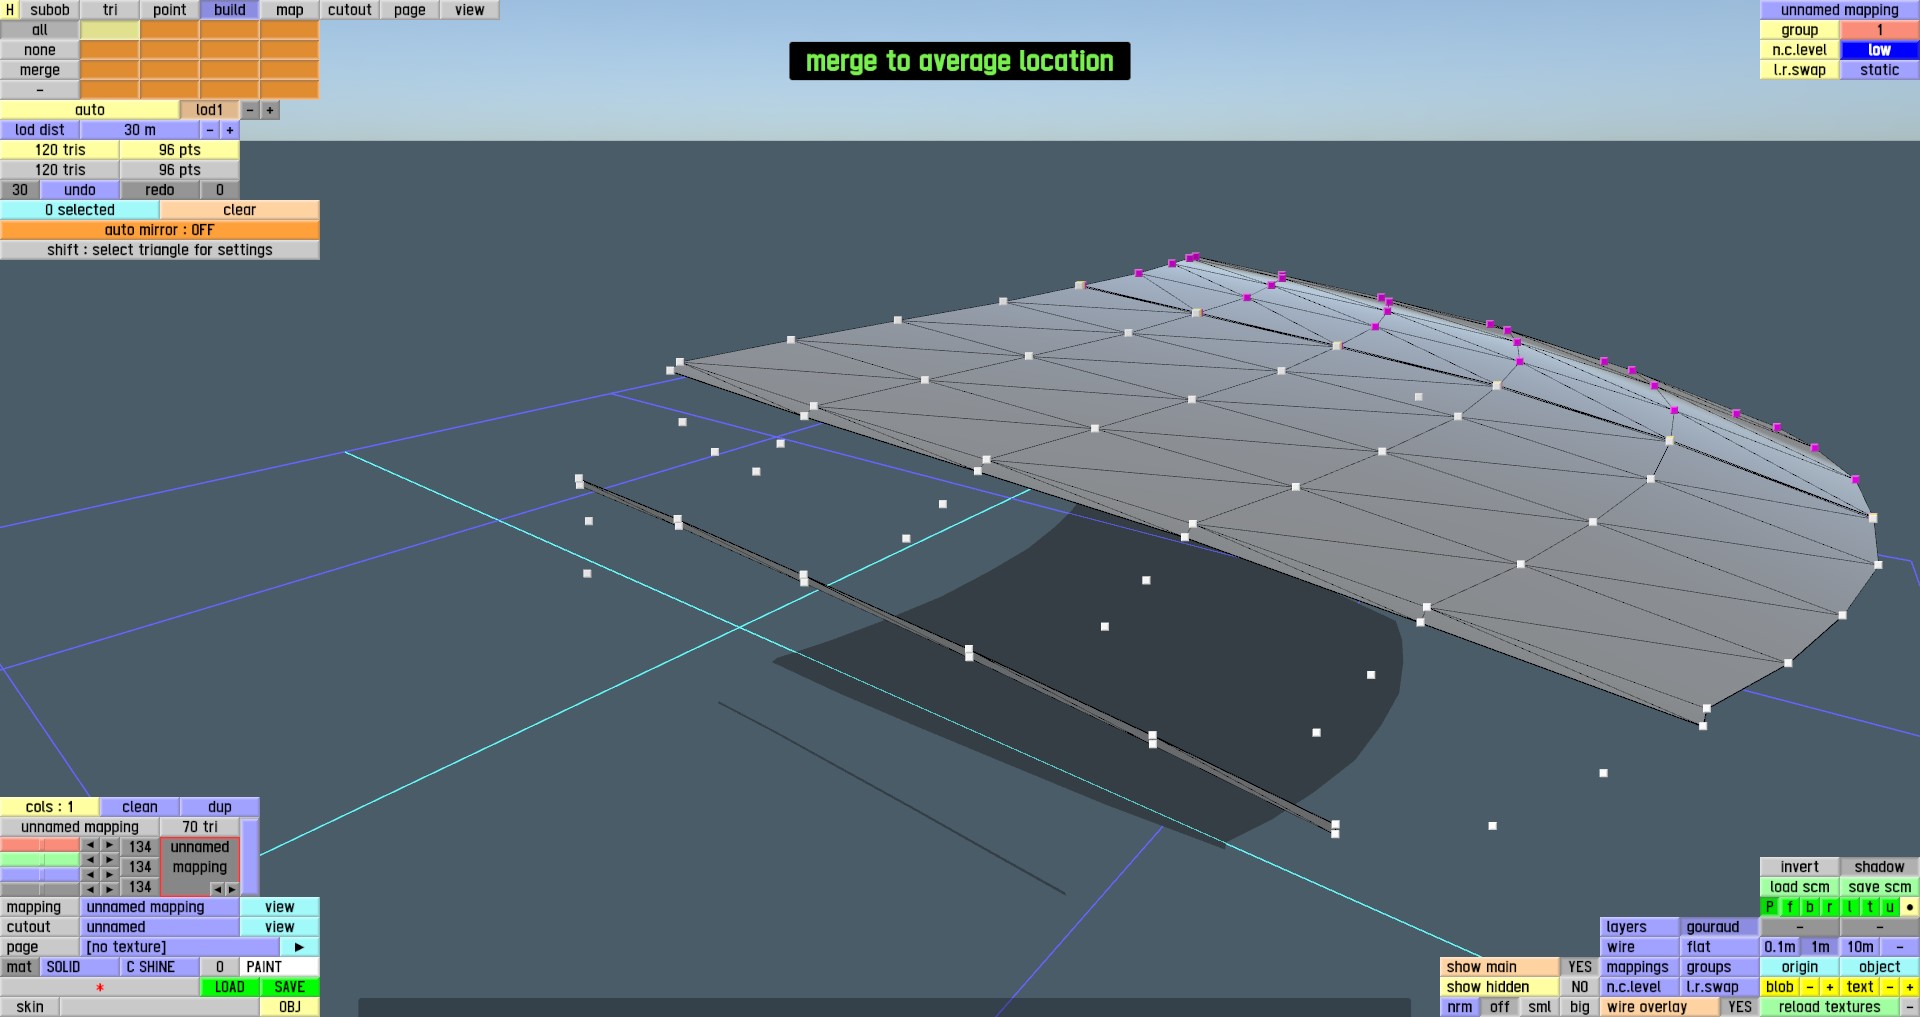Clear the current selection

click(240, 210)
